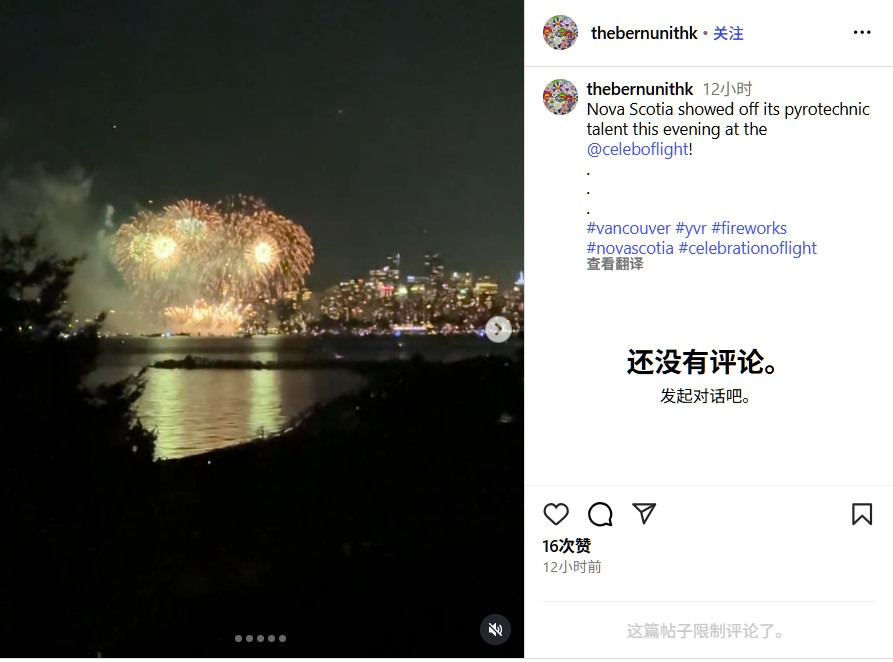Image resolution: width=893 pixels, height=662 pixels.
Task: Open the #yvr hashtag
Action: [691, 228]
